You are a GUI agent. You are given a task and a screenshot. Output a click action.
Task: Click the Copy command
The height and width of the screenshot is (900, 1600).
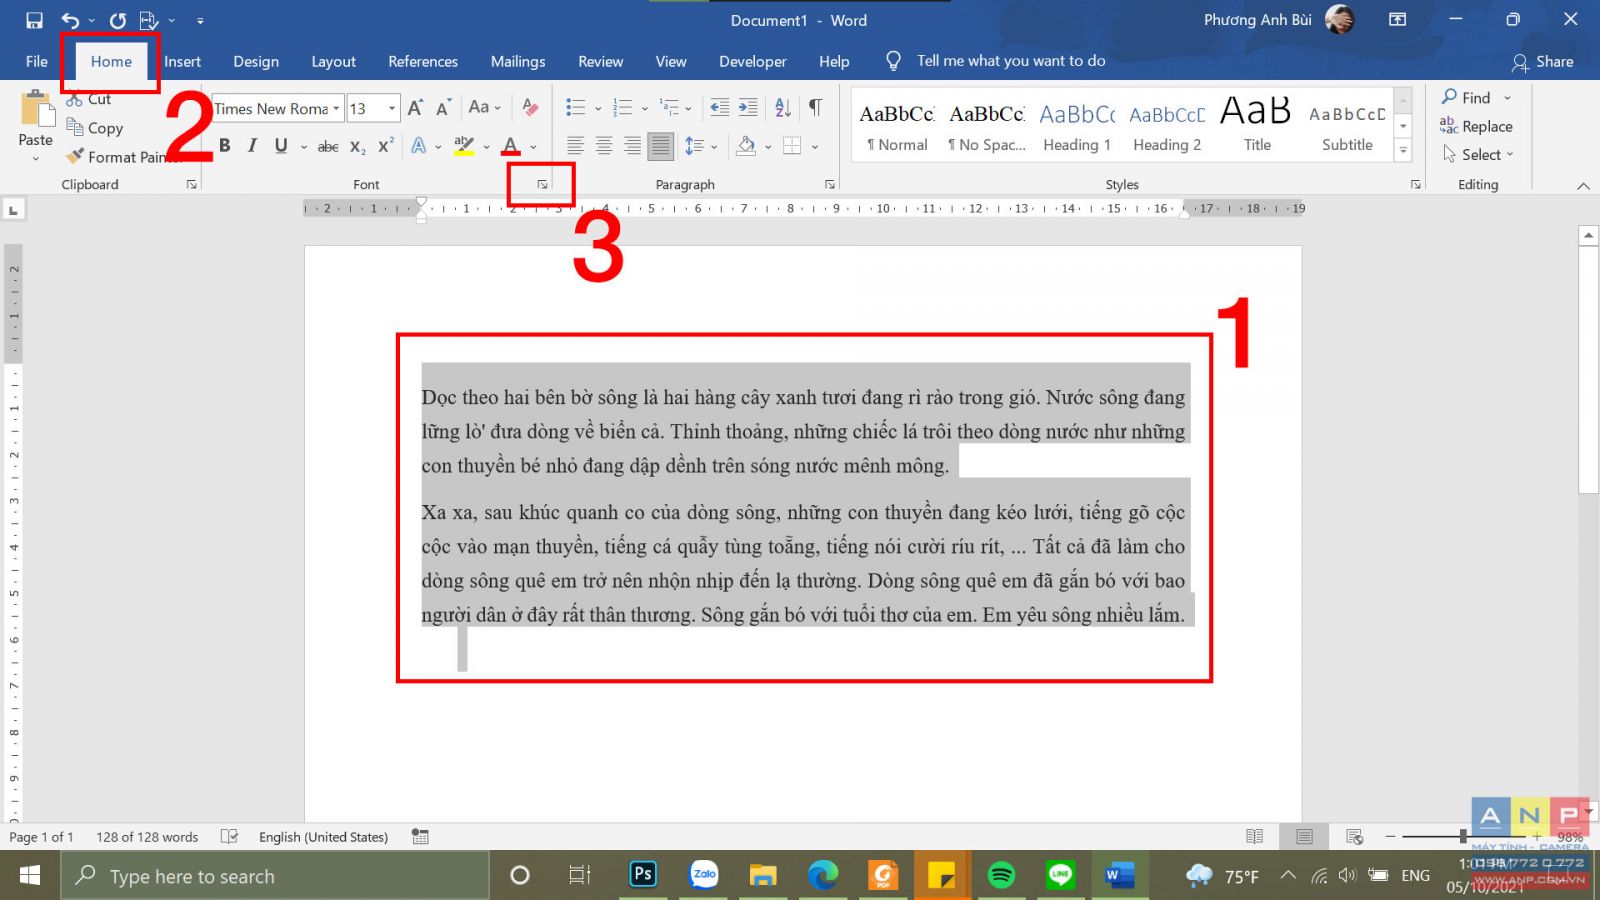(x=95, y=128)
